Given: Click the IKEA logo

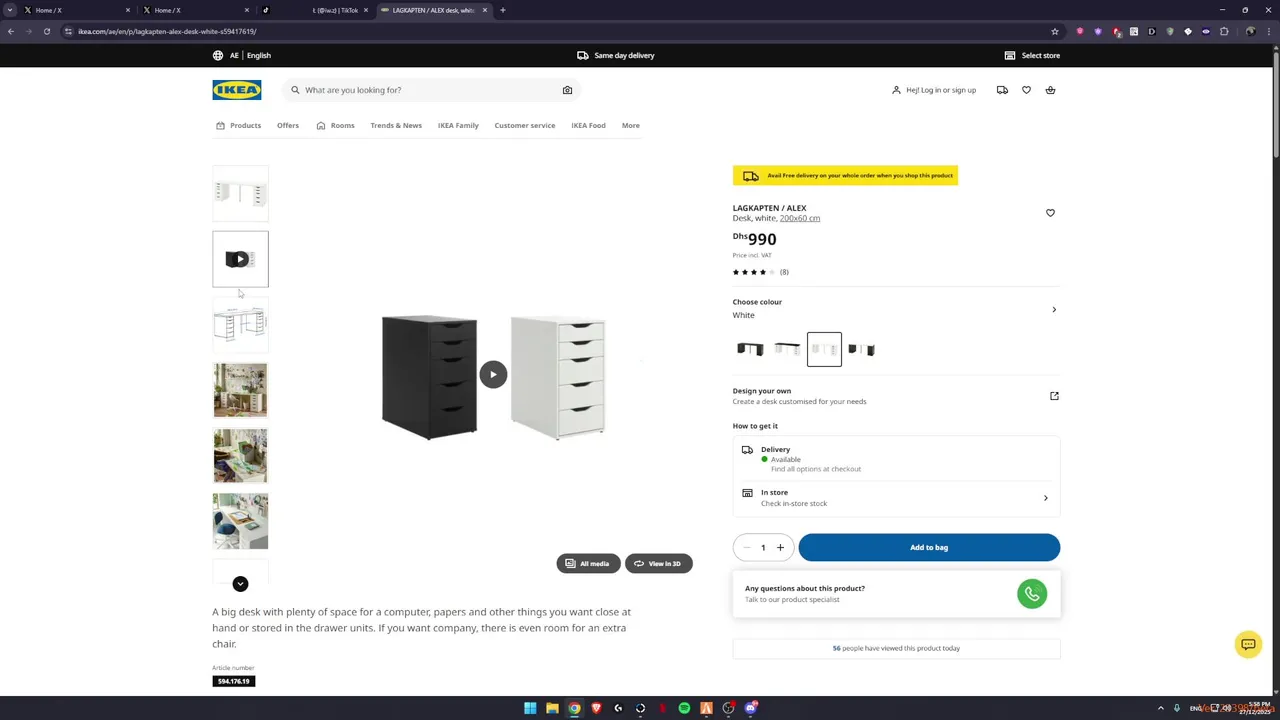Looking at the screenshot, I should click(x=237, y=90).
